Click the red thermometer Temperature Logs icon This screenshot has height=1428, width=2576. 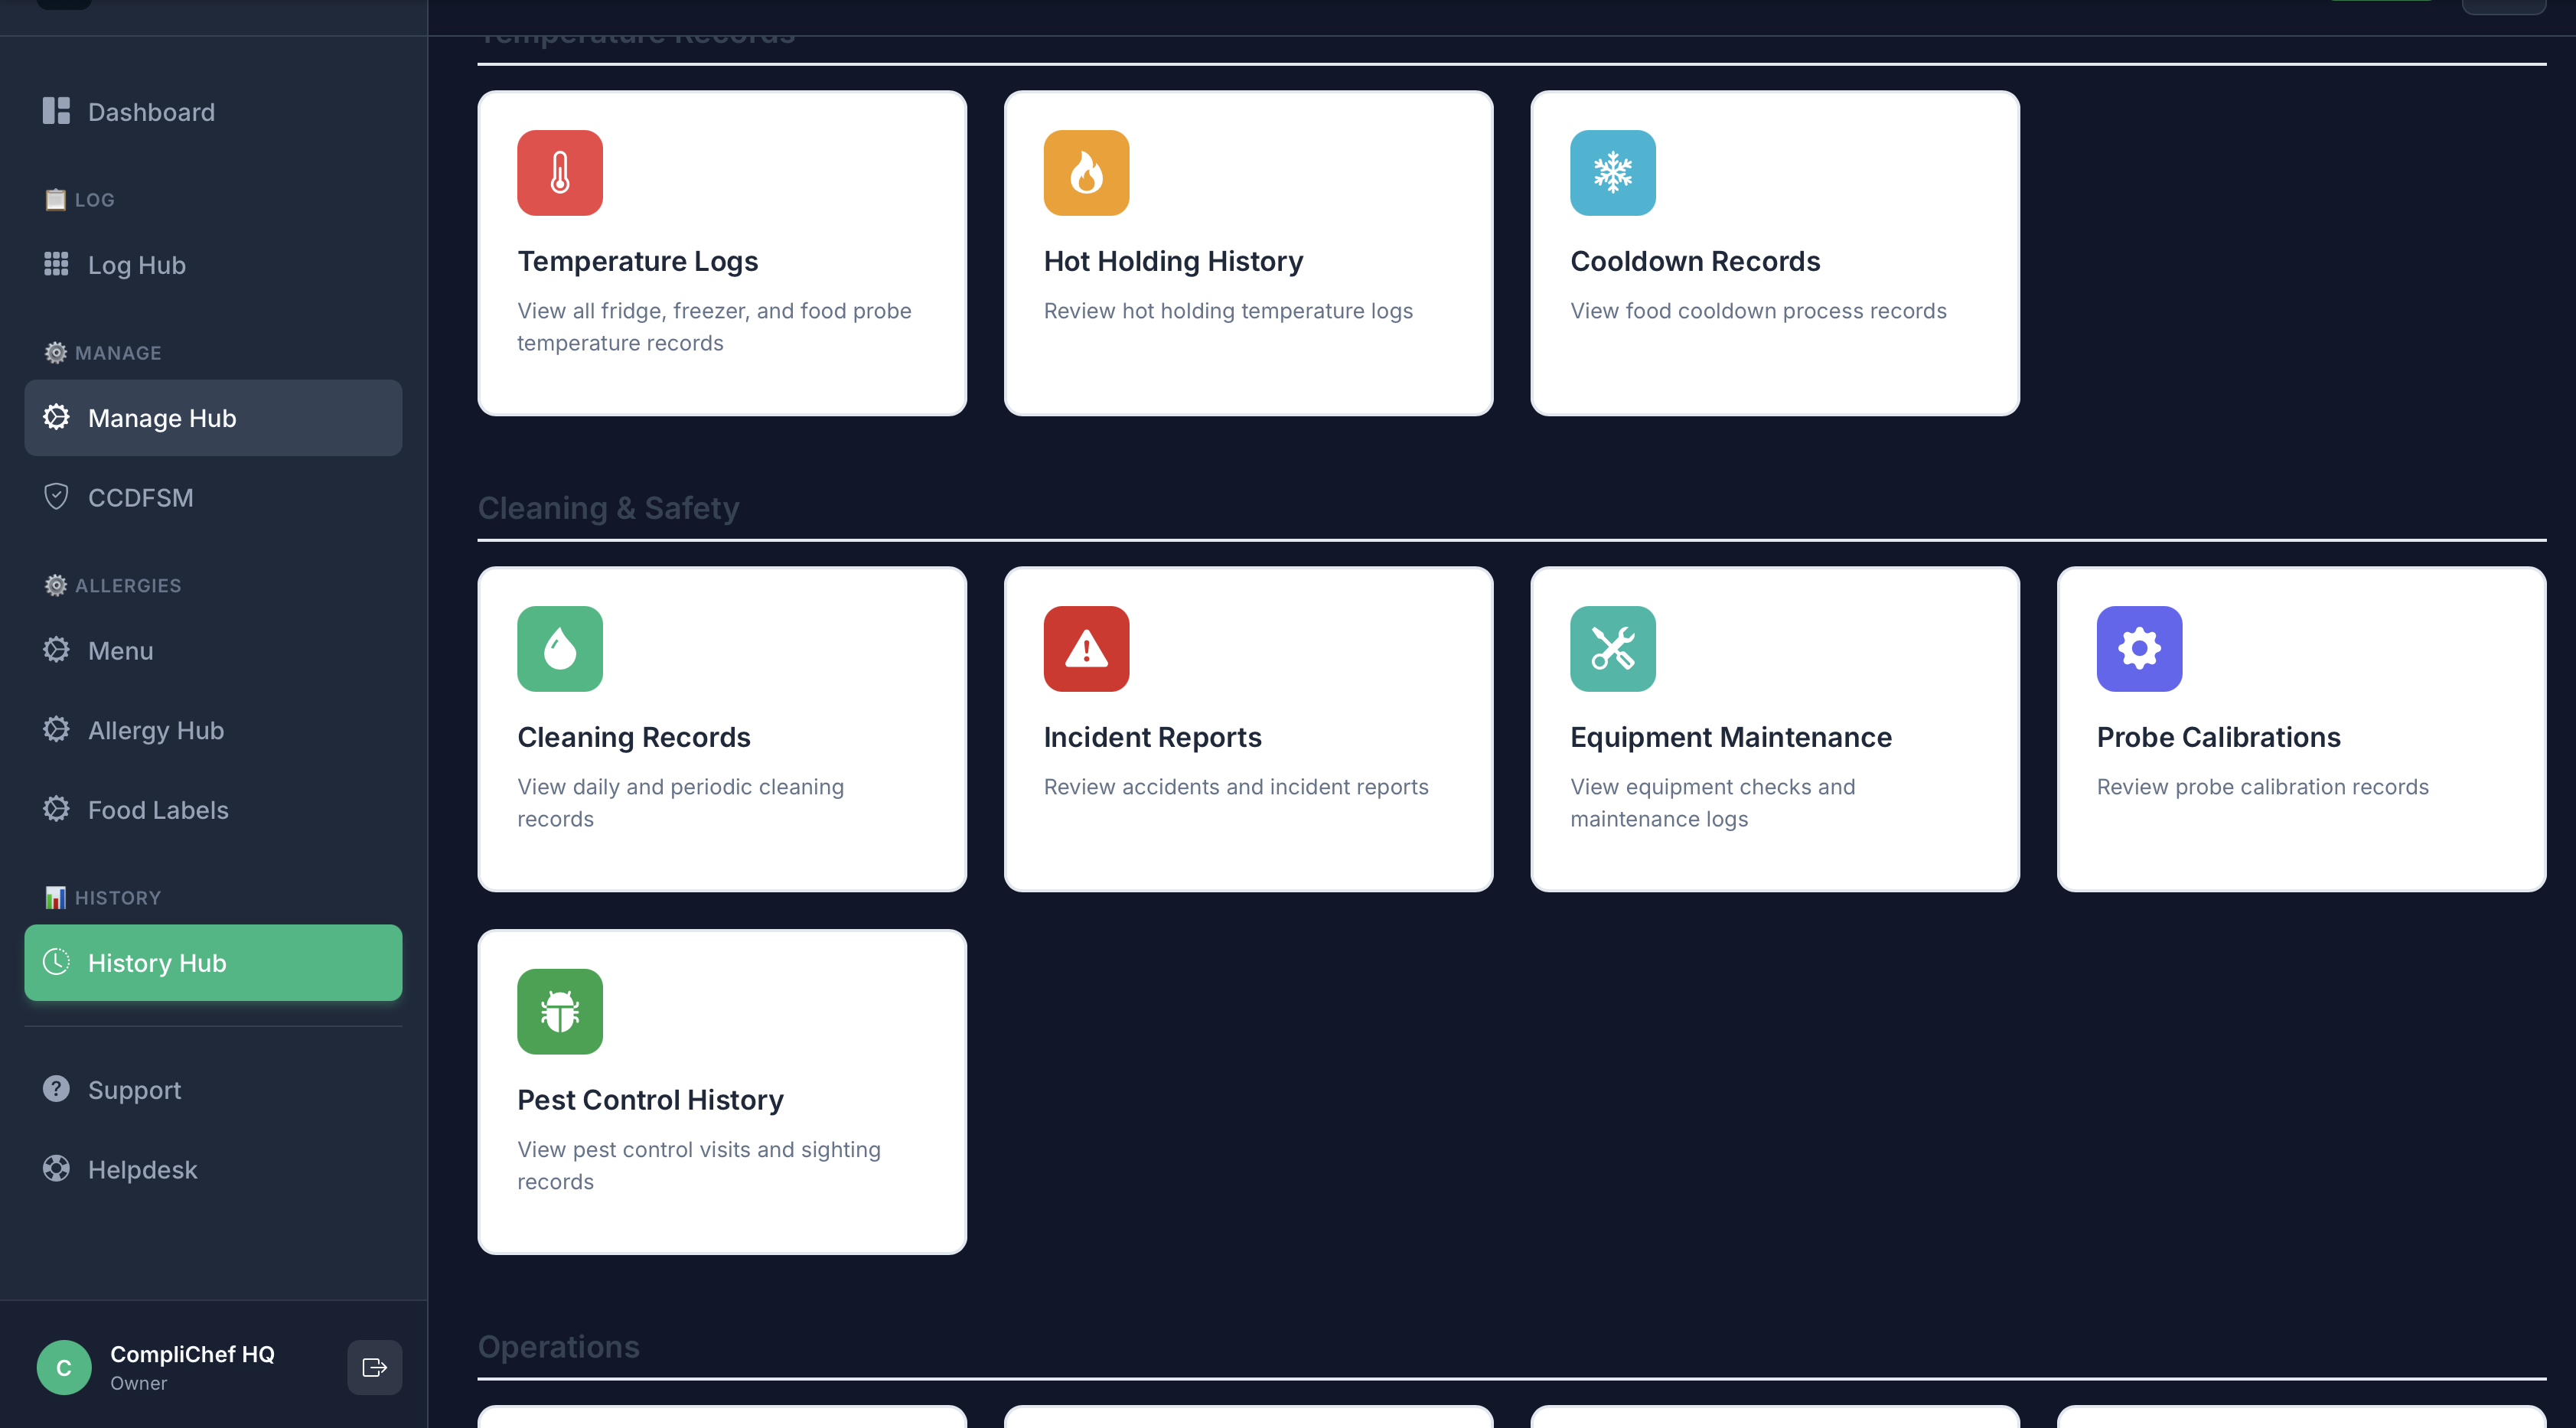coord(560,173)
